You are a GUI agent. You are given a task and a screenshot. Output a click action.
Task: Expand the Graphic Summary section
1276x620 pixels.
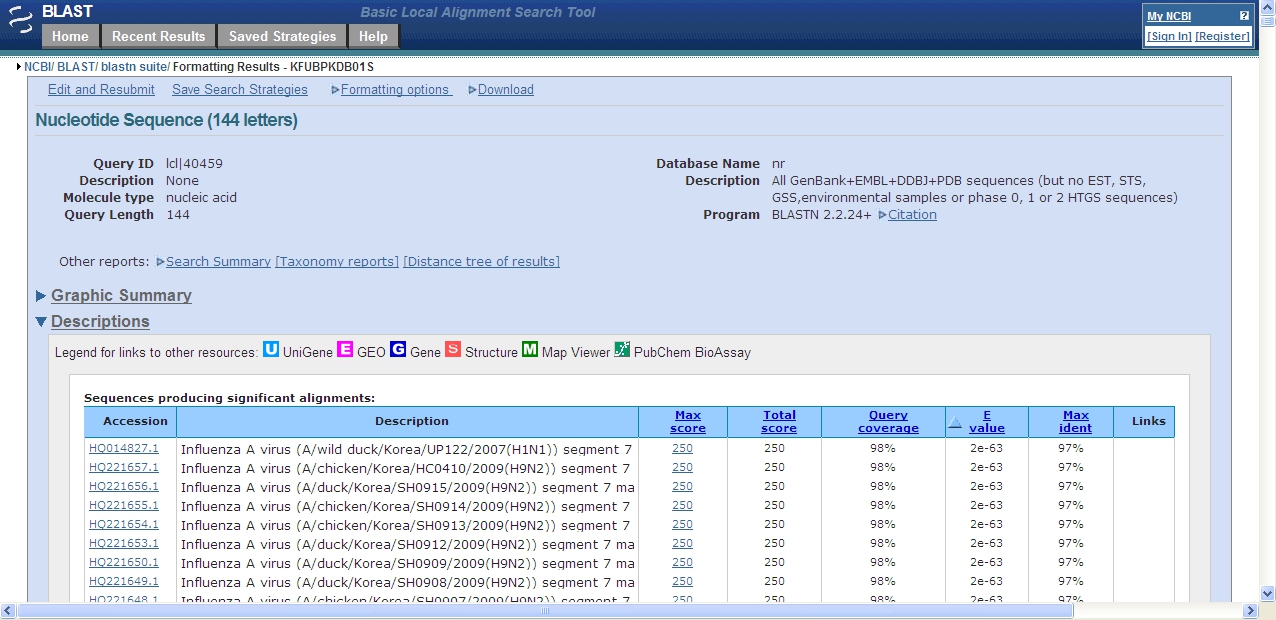coord(121,296)
